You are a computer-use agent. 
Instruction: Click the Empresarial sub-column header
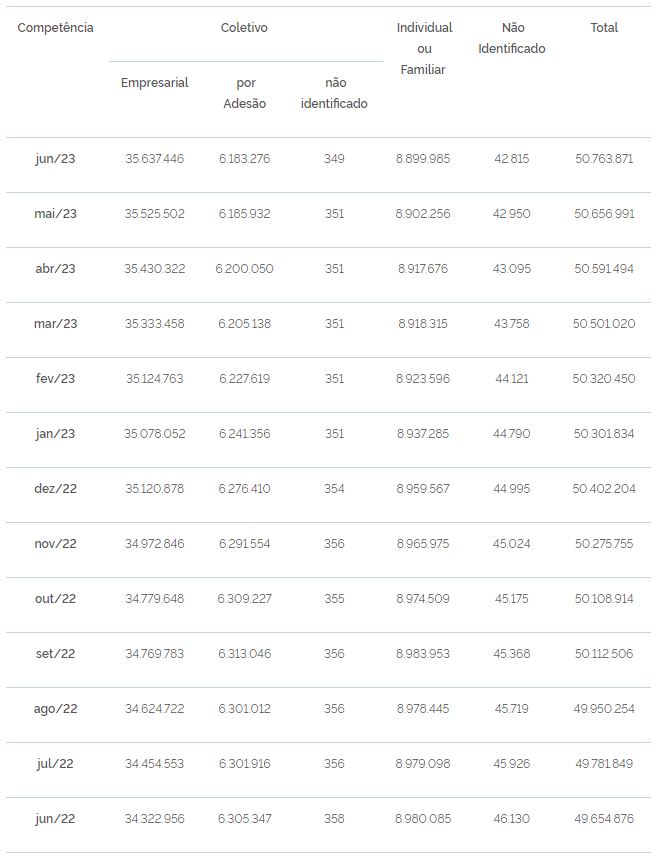pos(154,83)
